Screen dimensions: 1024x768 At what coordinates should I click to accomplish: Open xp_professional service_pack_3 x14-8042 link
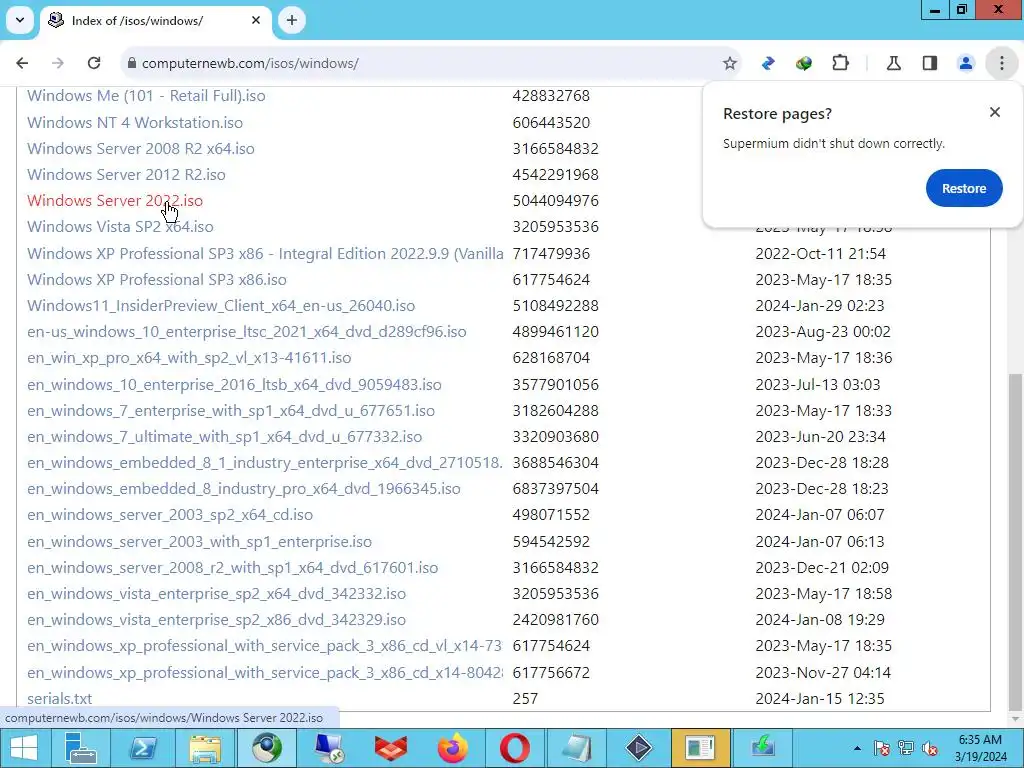pyautogui.click(x=265, y=673)
